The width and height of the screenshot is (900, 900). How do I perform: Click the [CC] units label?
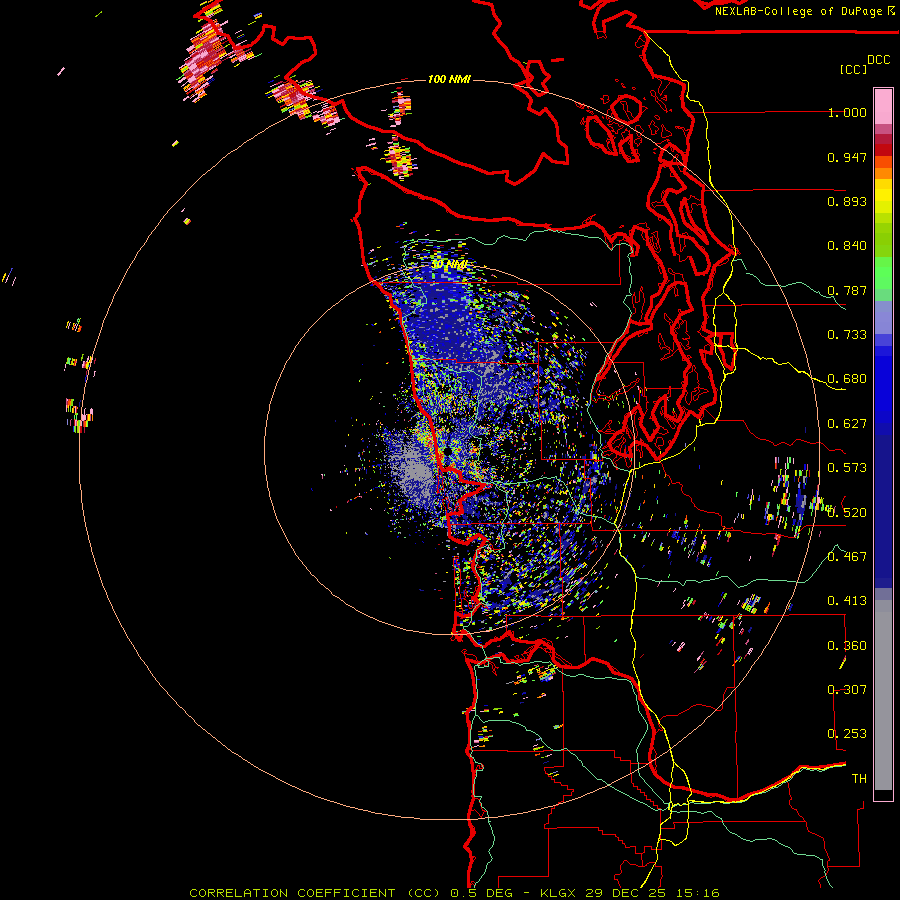tap(854, 69)
